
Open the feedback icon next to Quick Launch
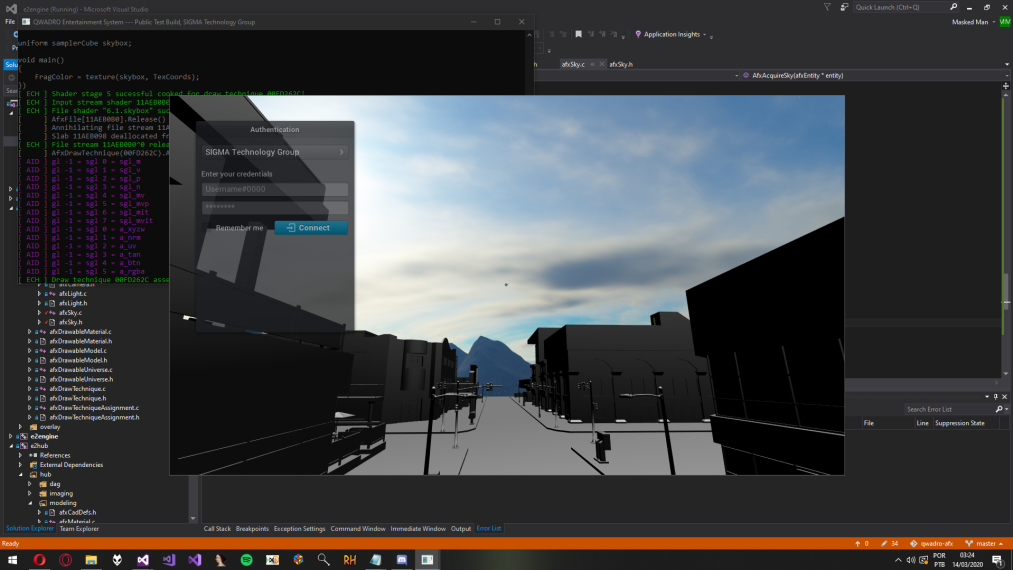point(844,7)
